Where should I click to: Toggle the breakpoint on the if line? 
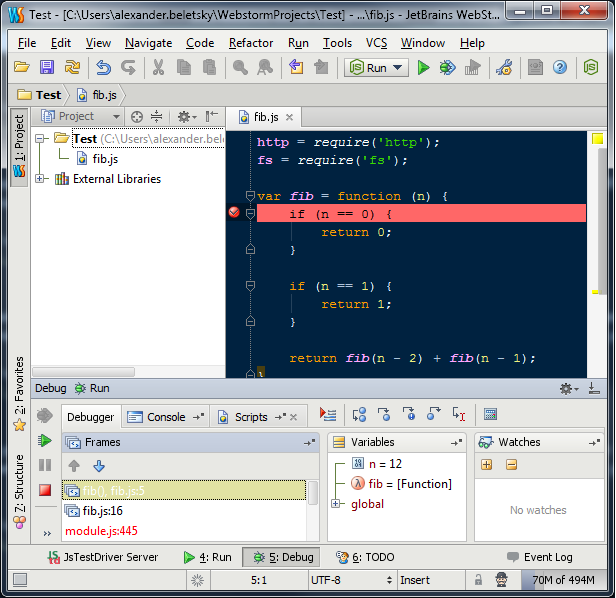(x=234, y=213)
